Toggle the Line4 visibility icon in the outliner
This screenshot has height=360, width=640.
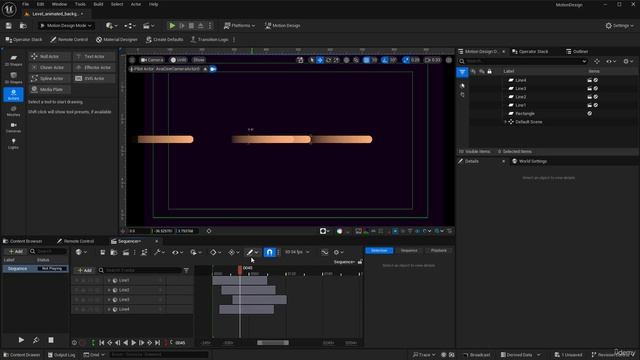pos(596,80)
